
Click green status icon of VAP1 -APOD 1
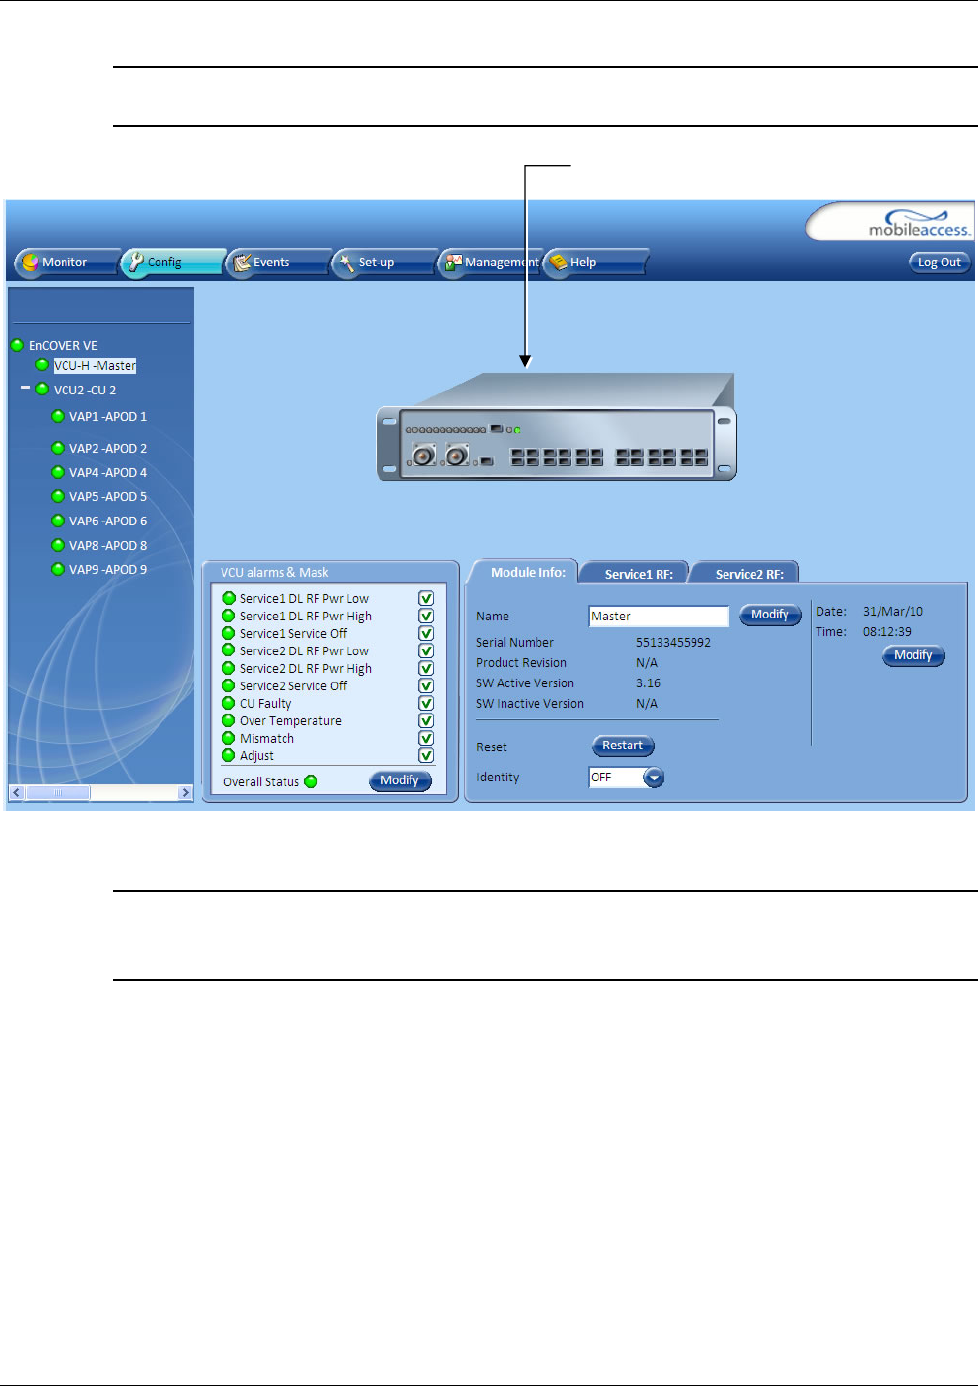pos(58,416)
